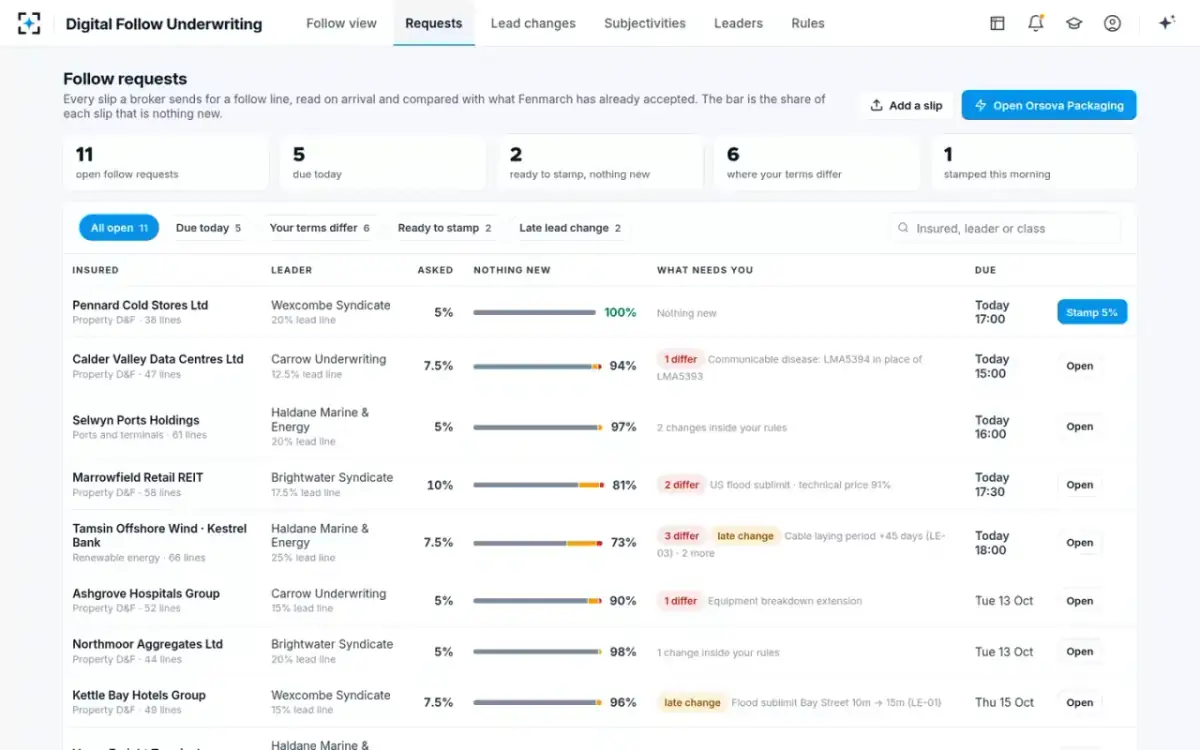Open the Leaders tab
1200x750 pixels.
tap(738, 23)
